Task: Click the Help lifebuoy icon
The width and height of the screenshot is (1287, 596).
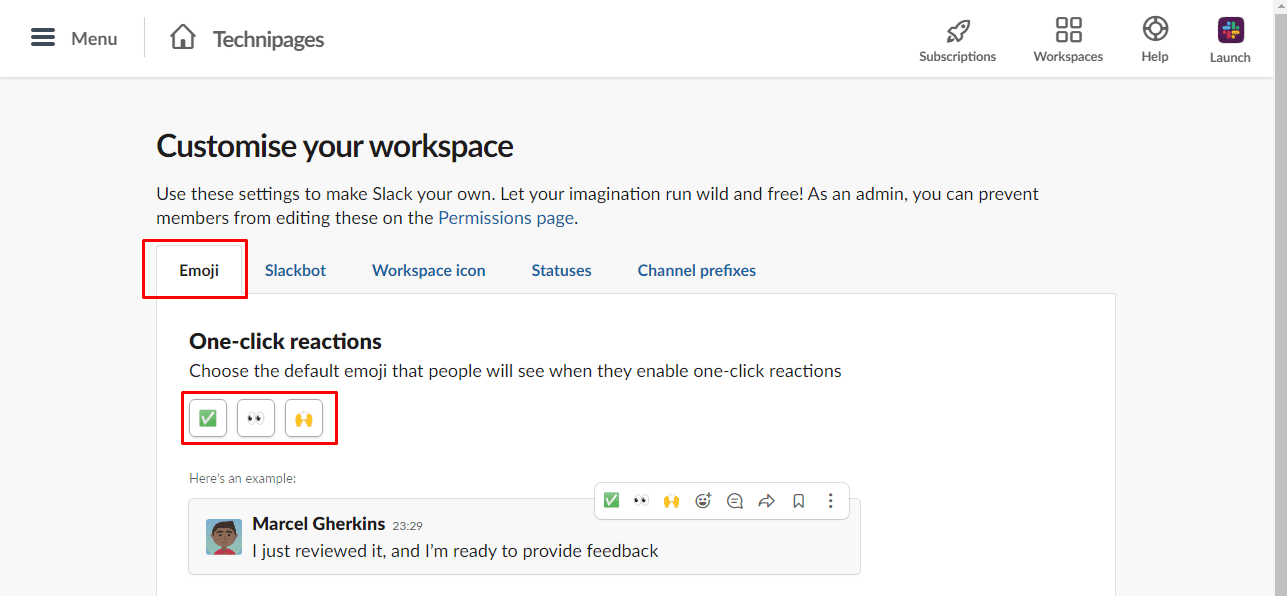Action: (x=1154, y=29)
